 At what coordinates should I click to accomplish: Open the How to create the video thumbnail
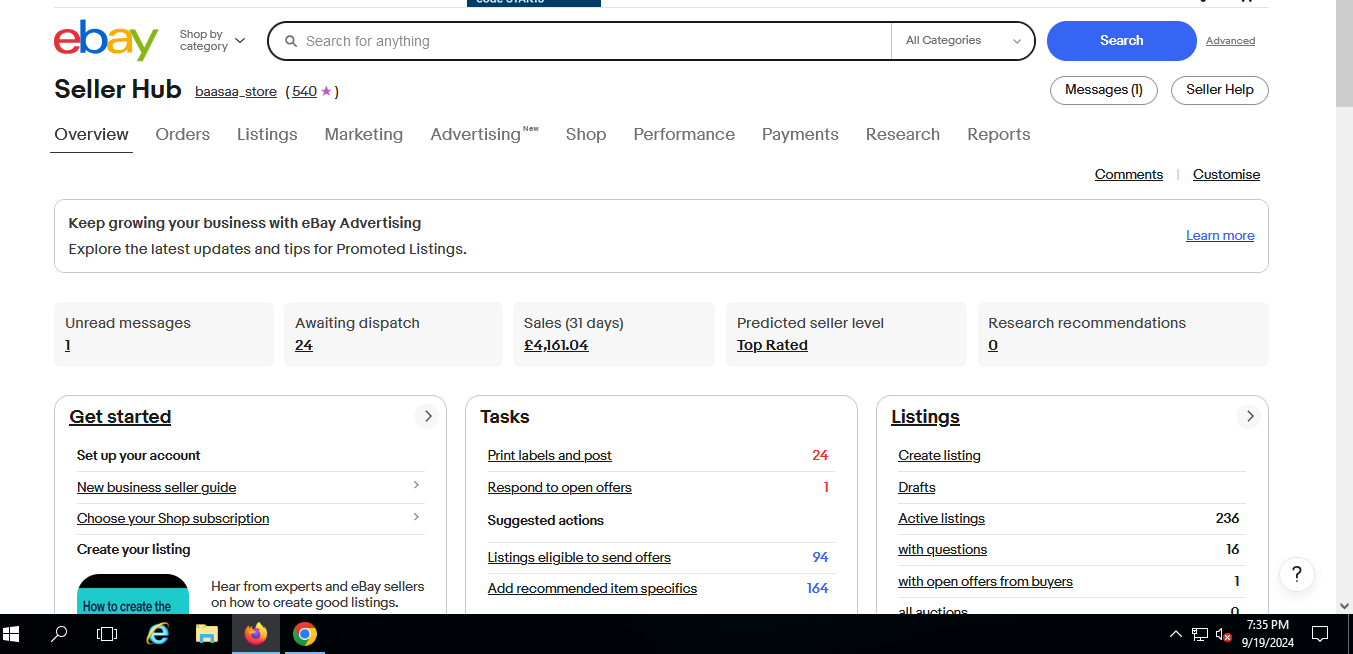tap(133, 594)
